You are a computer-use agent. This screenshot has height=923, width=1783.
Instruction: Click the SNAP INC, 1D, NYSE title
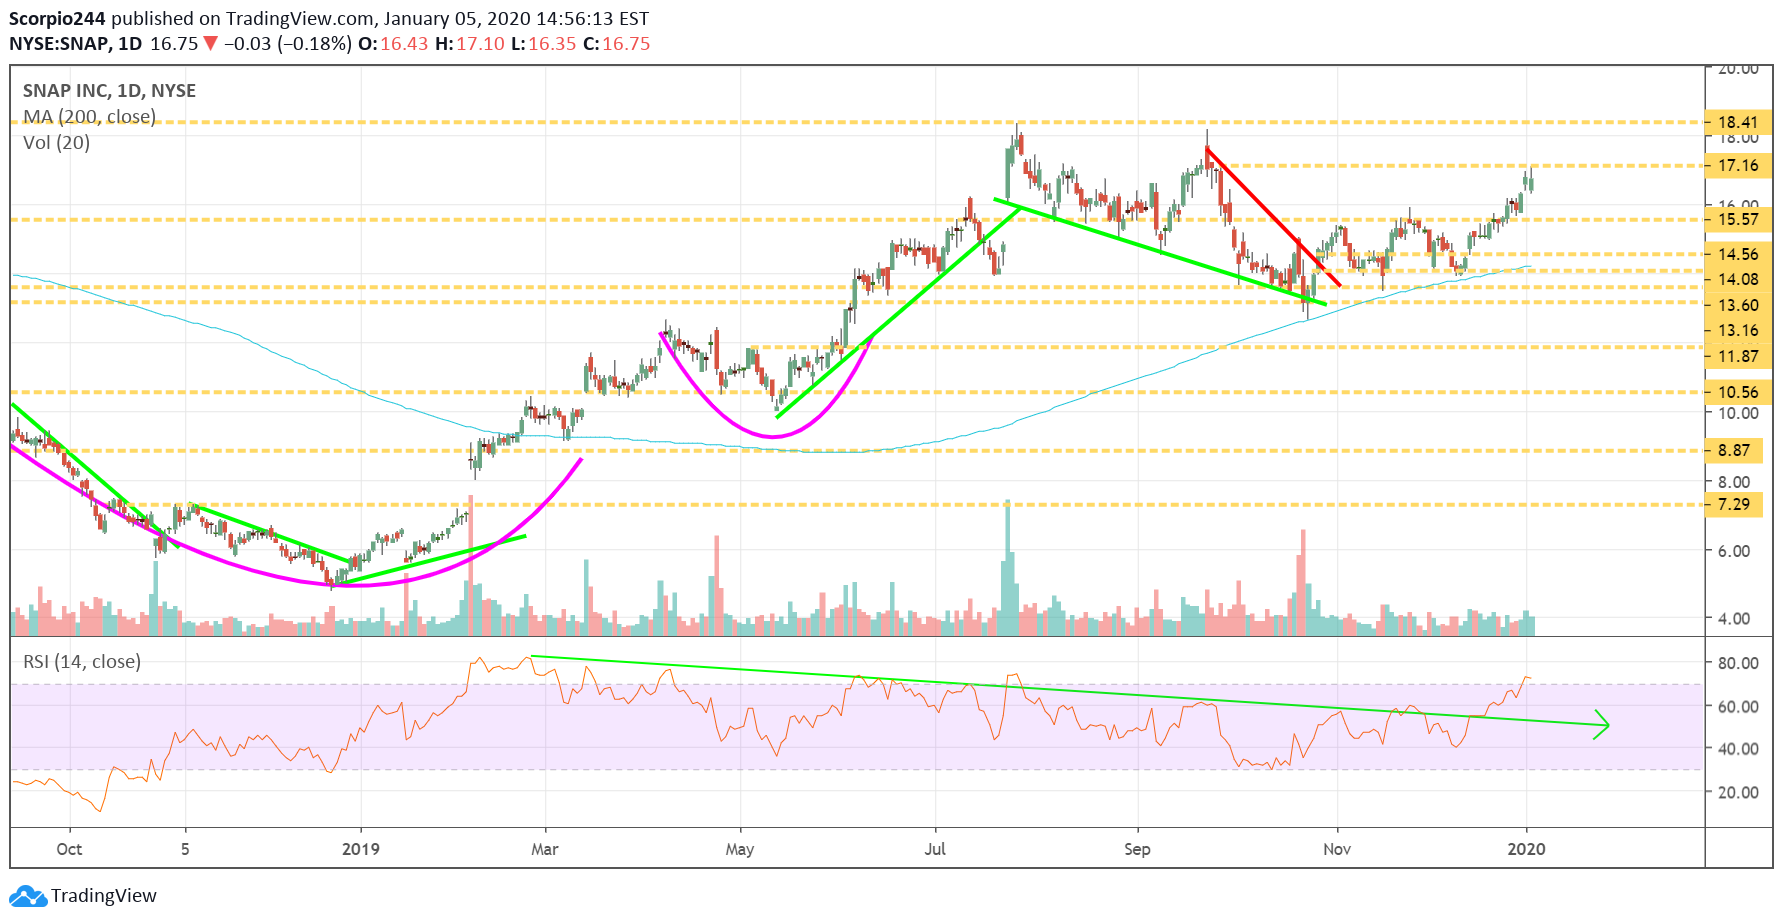(x=110, y=91)
